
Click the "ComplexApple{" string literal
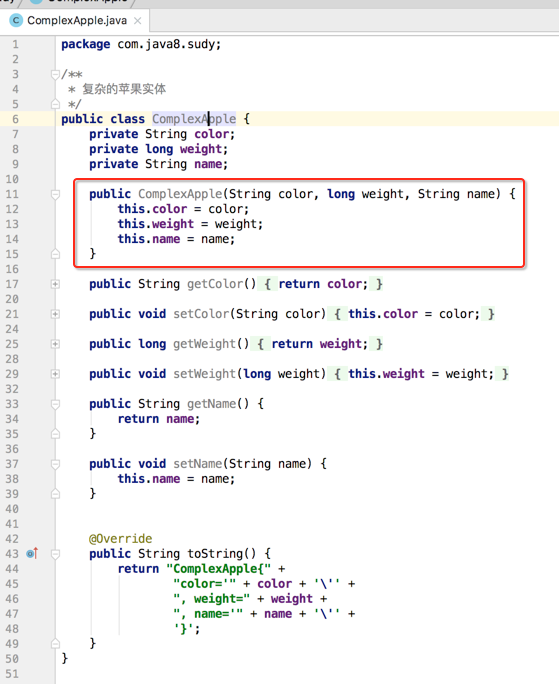click(218, 569)
